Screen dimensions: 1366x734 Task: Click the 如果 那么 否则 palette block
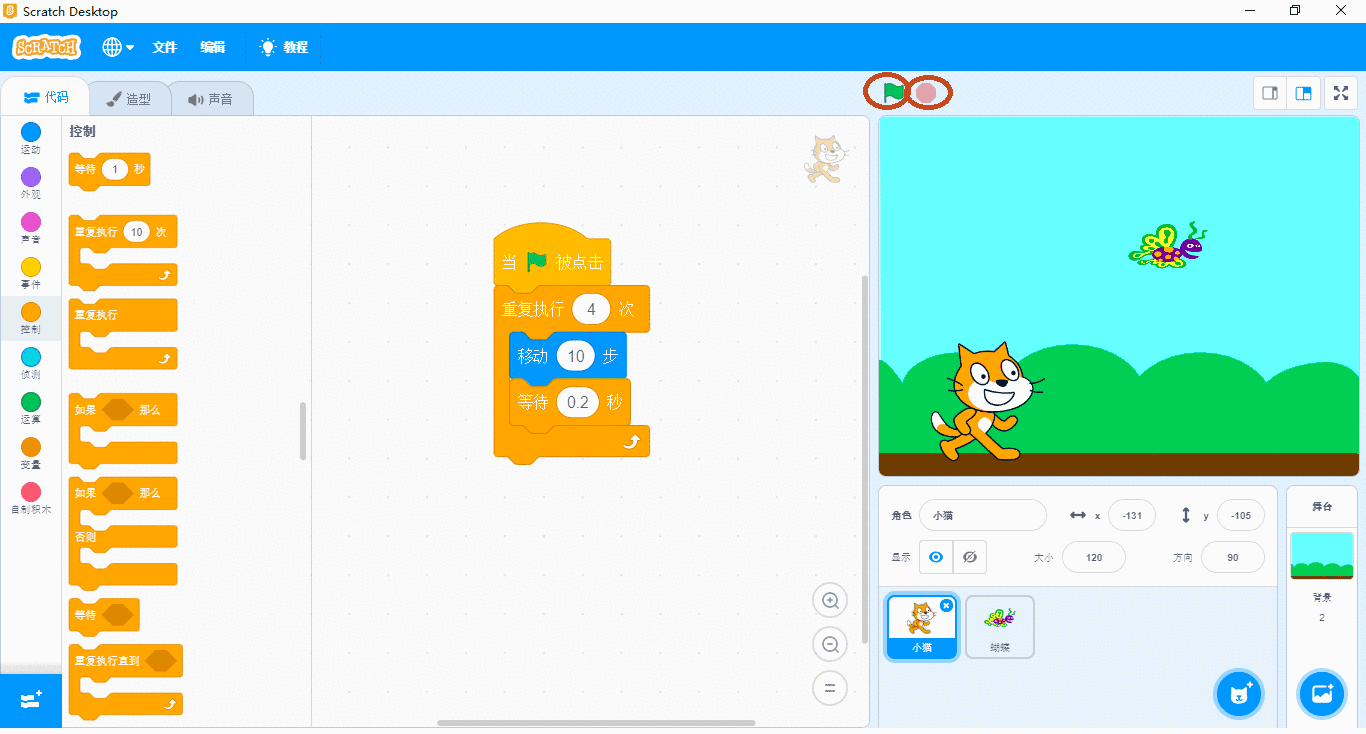(x=123, y=531)
